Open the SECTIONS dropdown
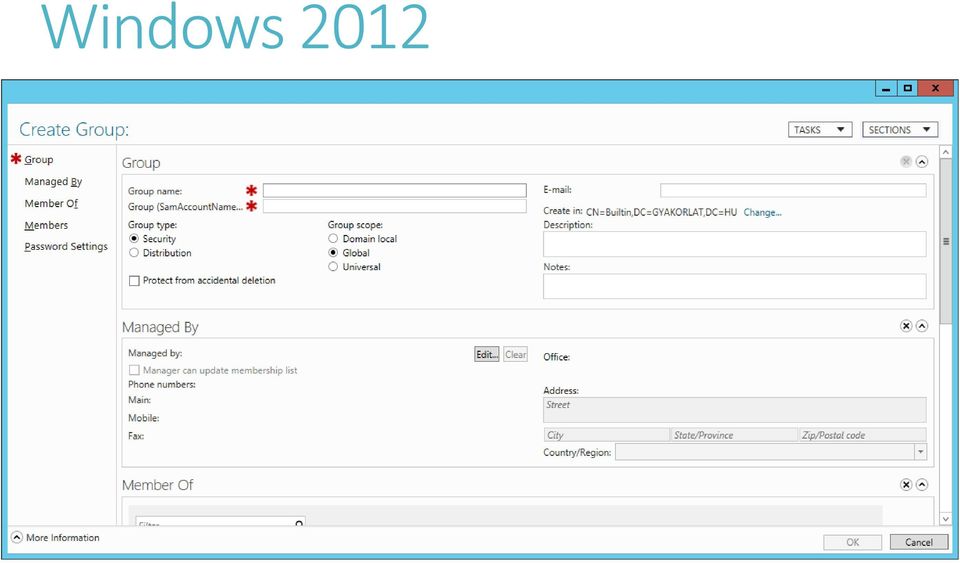The image size is (960, 563). (x=900, y=130)
